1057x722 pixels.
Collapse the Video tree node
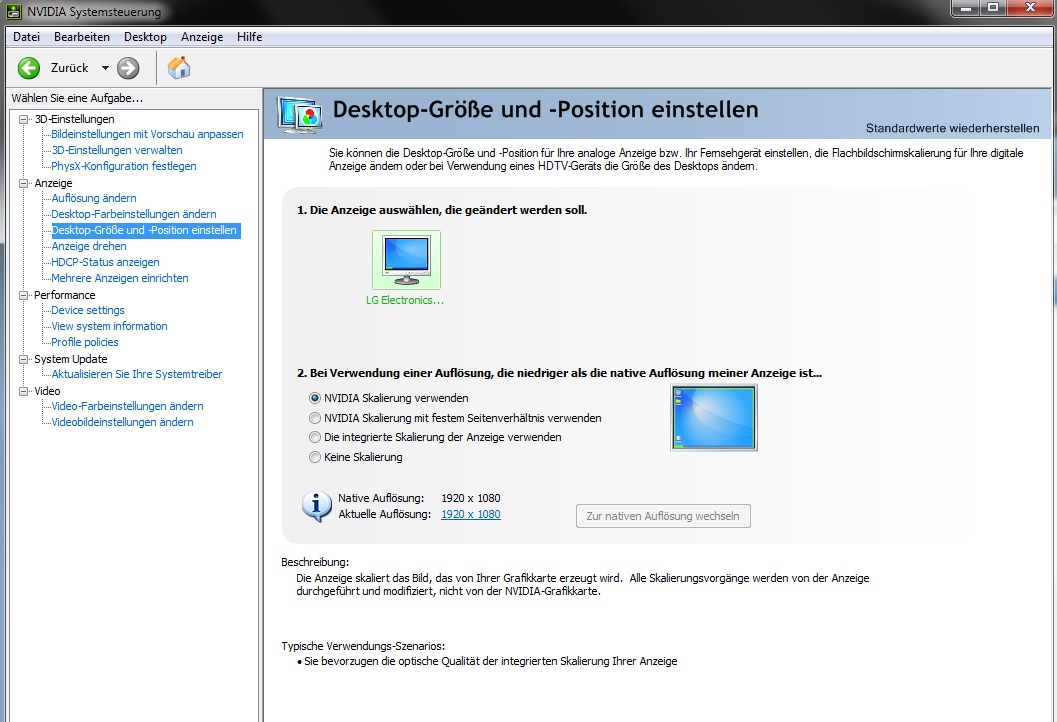[24, 391]
